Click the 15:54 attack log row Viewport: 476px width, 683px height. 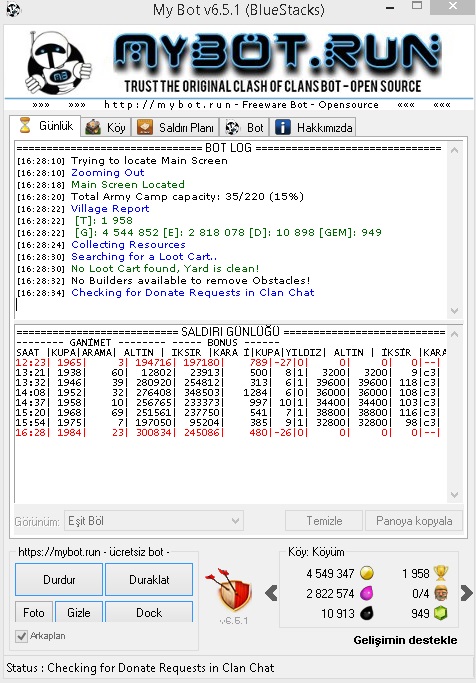coord(228,423)
